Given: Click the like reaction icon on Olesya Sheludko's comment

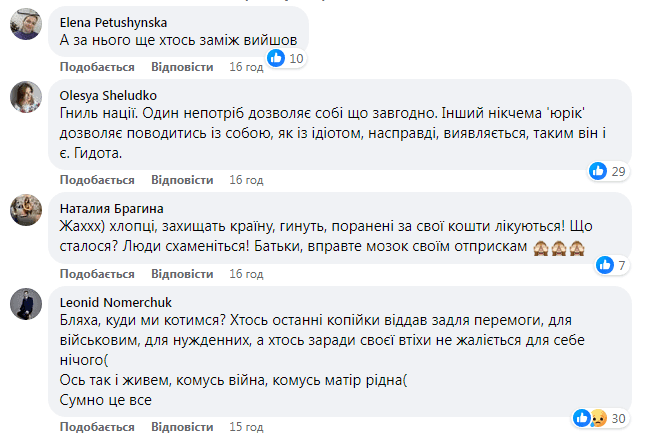Looking at the screenshot, I should click(x=599, y=171).
